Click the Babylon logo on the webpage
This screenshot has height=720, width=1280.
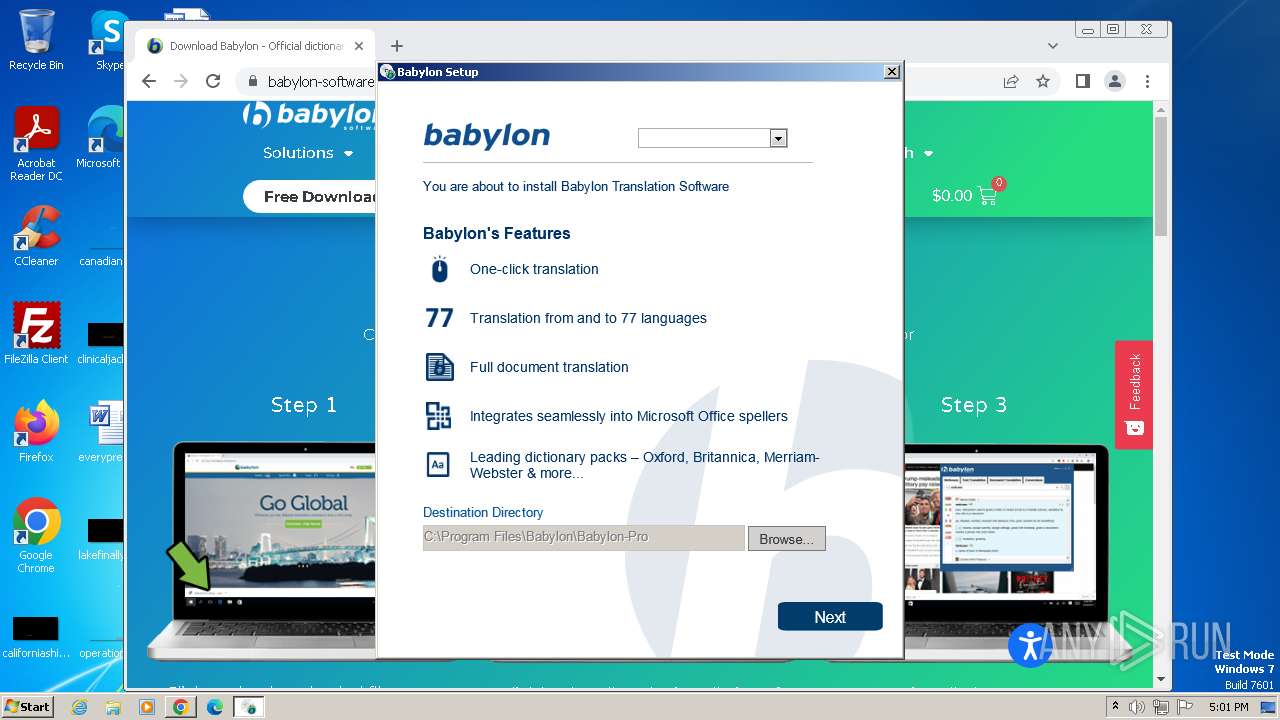pos(309,115)
